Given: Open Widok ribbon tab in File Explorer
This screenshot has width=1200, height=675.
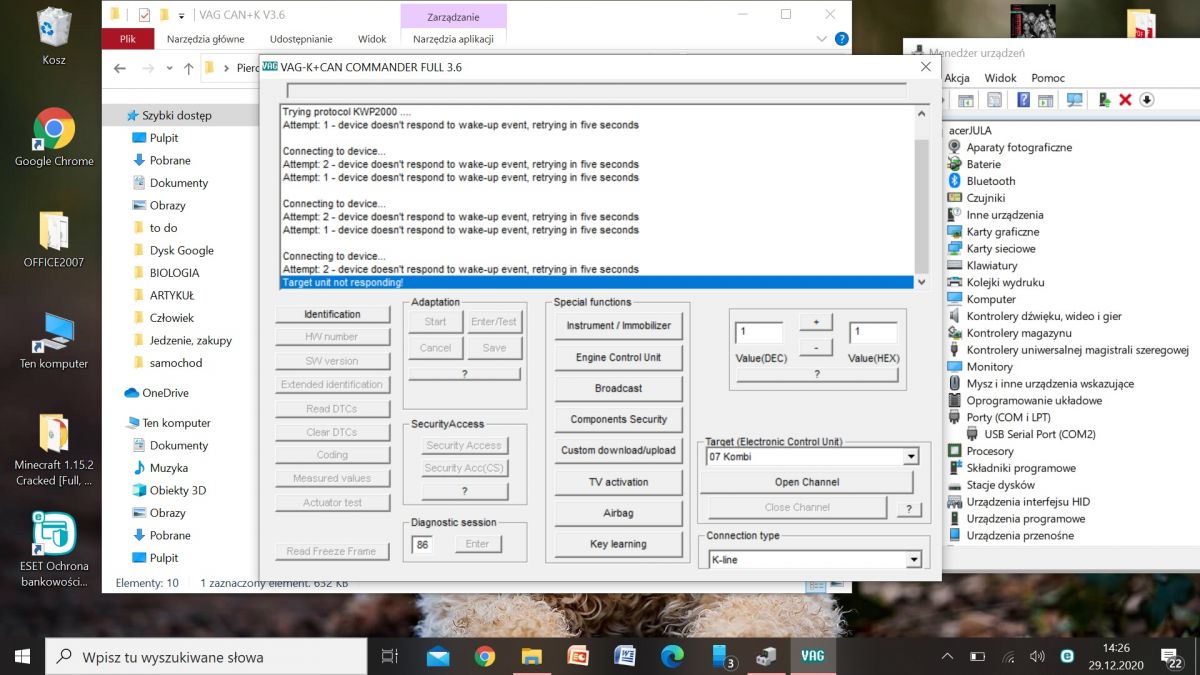Looking at the screenshot, I should point(372,39).
